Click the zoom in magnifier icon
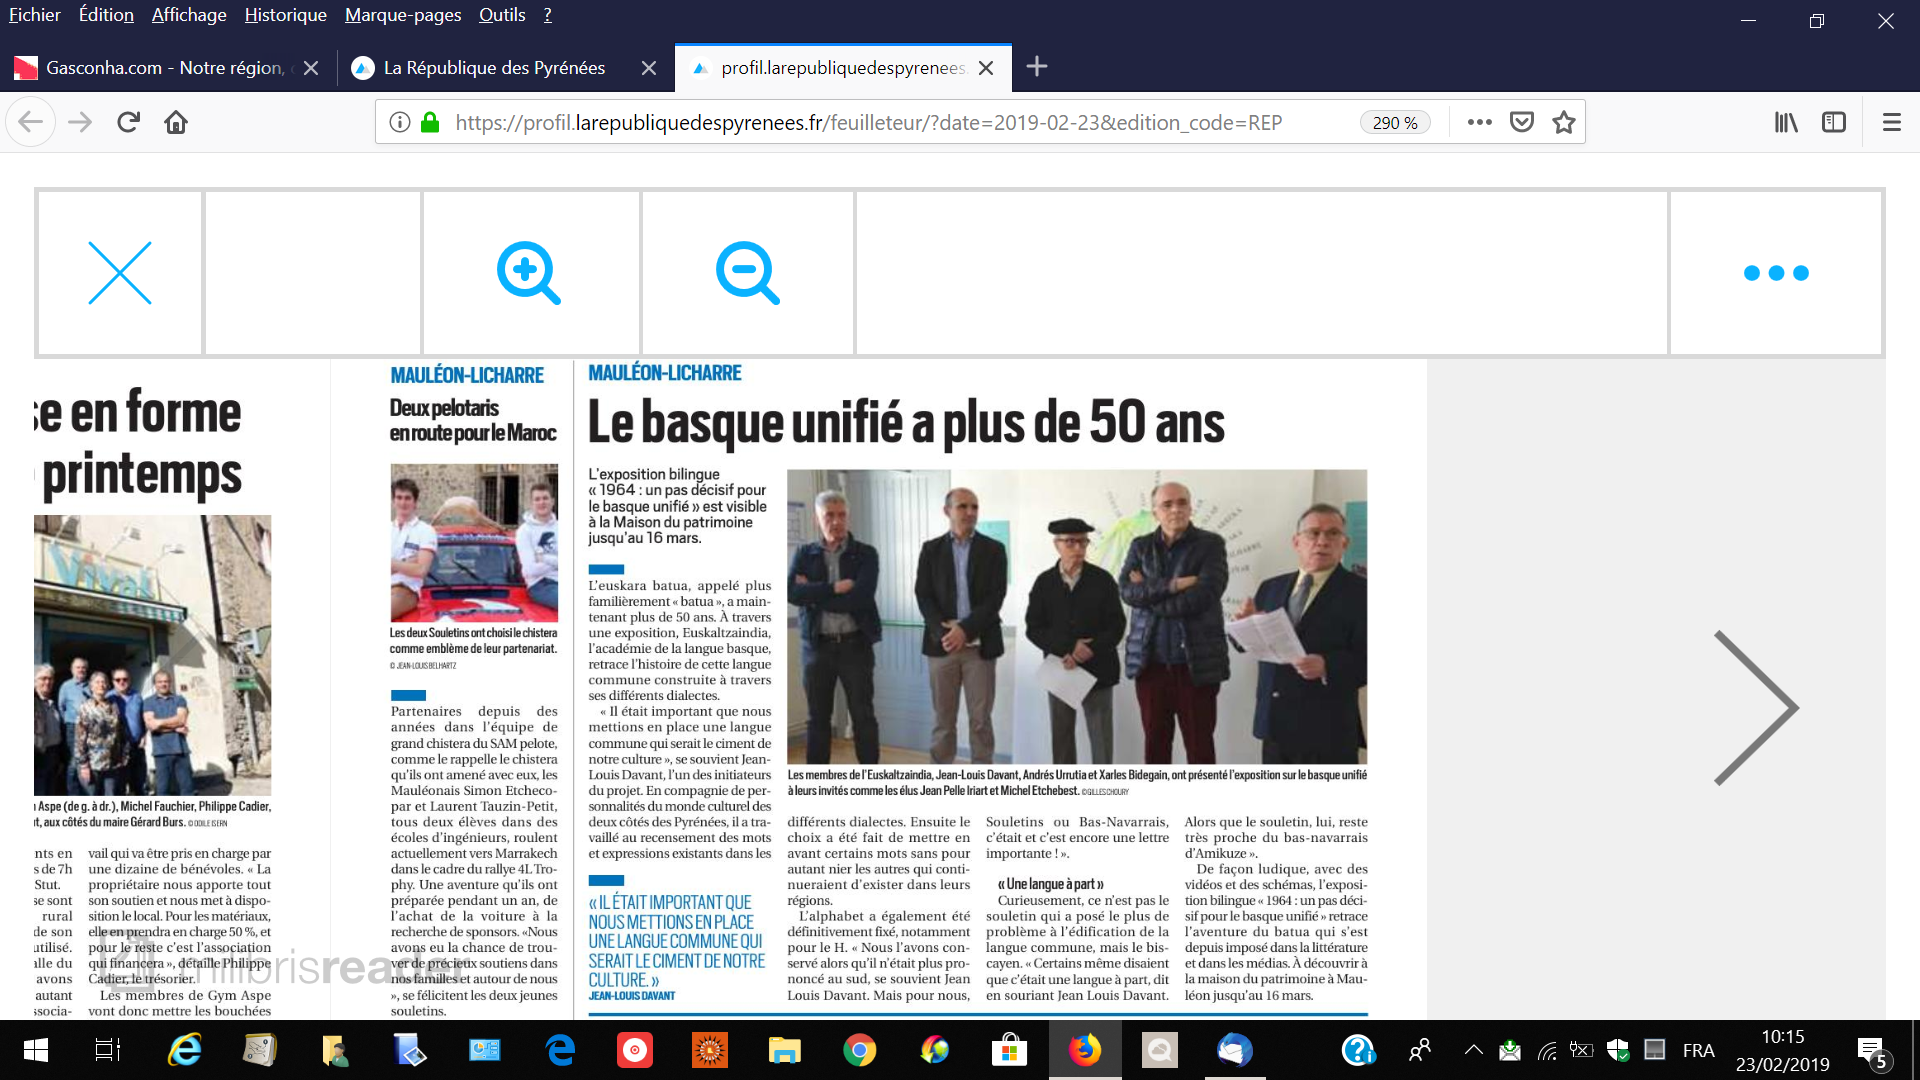 (x=529, y=272)
